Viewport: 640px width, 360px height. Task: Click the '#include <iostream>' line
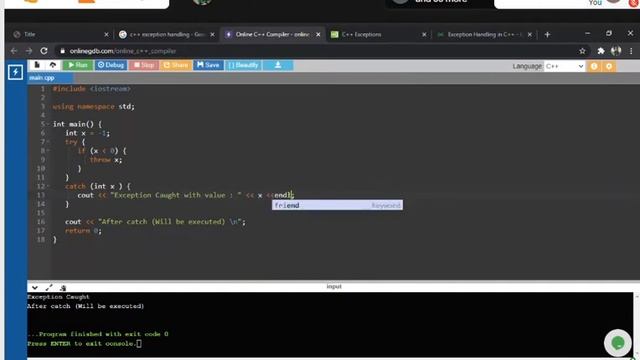coord(91,89)
